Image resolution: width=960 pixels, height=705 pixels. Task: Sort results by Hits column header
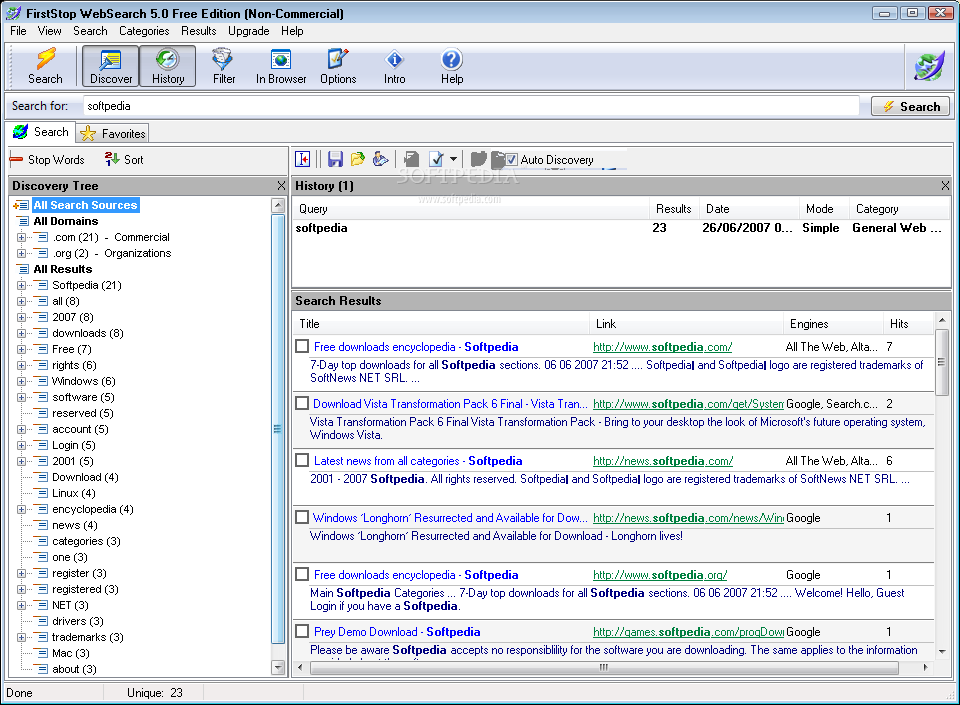coord(908,324)
